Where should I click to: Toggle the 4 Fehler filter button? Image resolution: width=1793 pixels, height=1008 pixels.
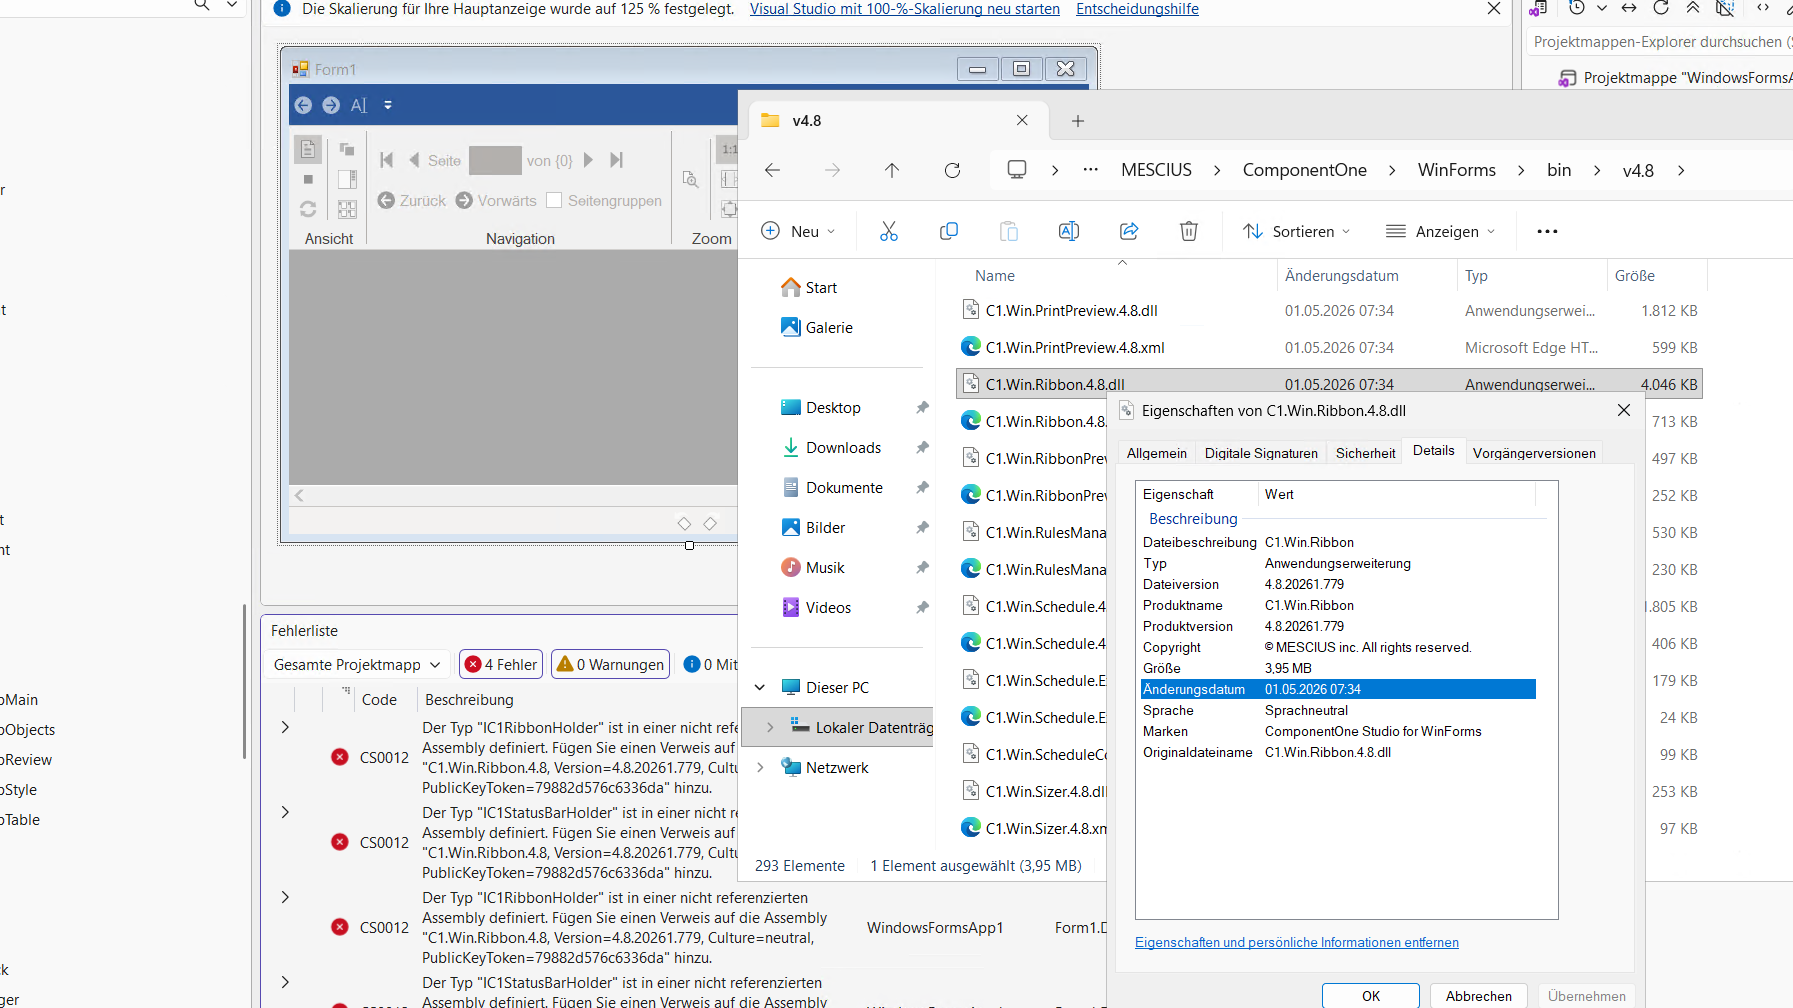click(x=501, y=664)
